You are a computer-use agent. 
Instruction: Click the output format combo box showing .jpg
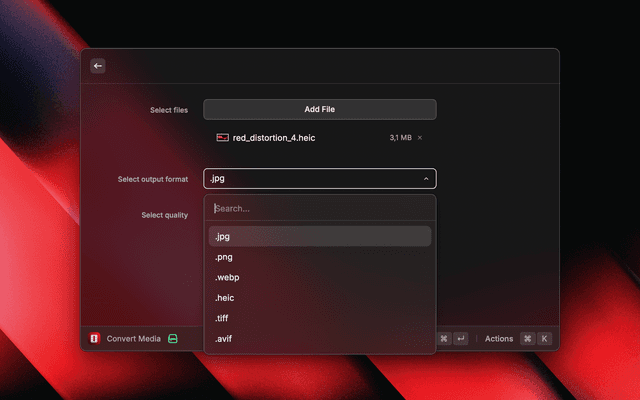point(310,179)
